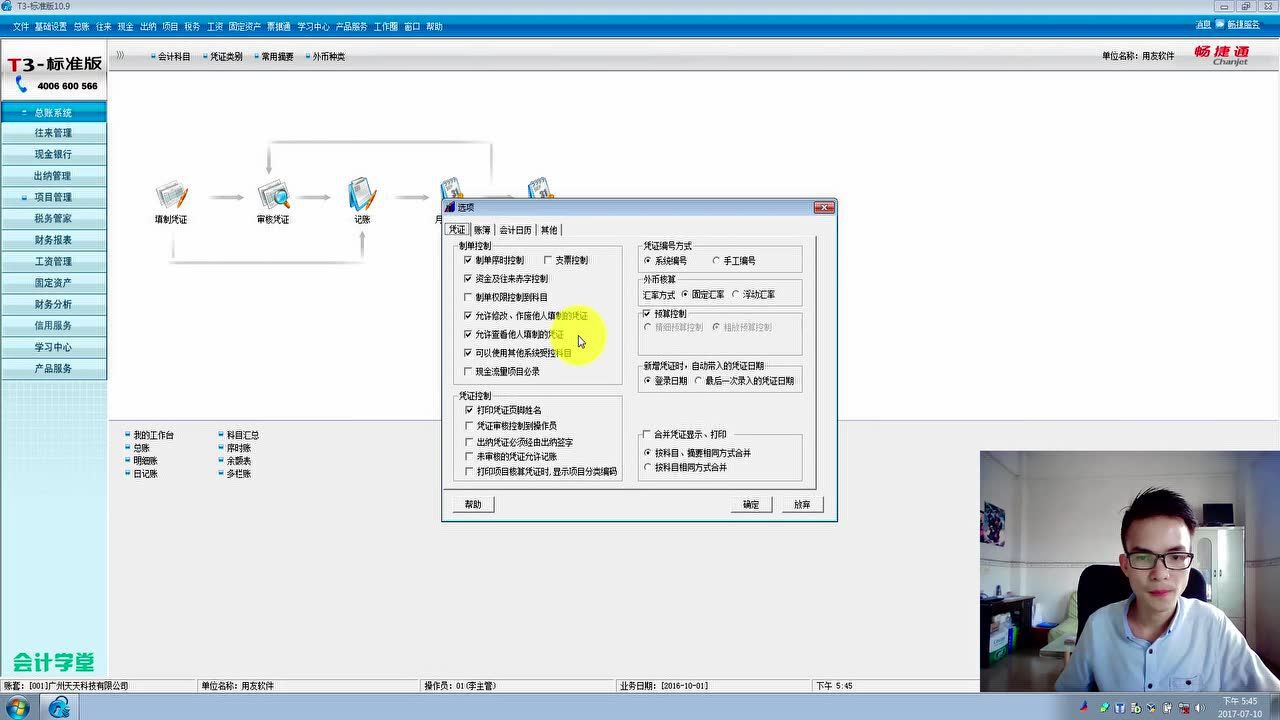Viewport: 1280px width, 720px height.
Task: Open the 凭证类别 shortcut link
Action: (x=226, y=57)
